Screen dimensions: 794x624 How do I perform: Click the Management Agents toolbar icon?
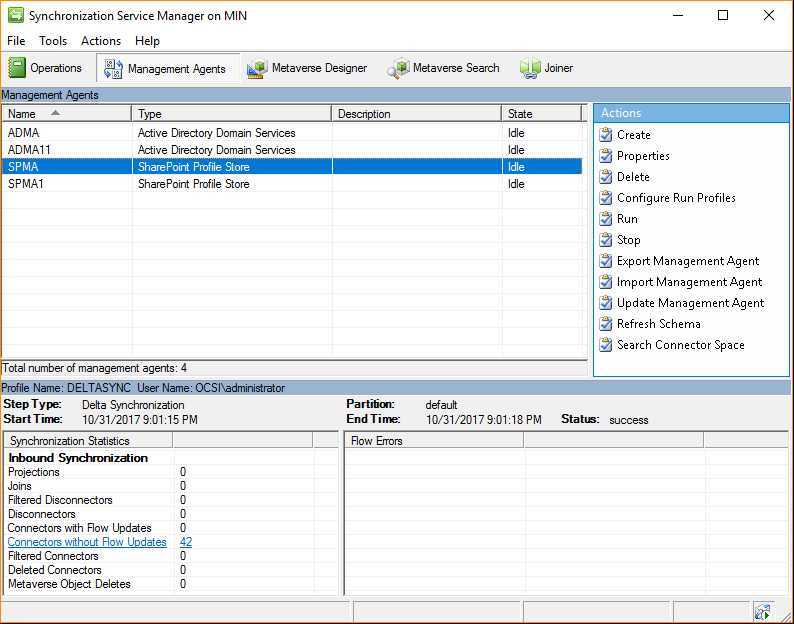113,68
